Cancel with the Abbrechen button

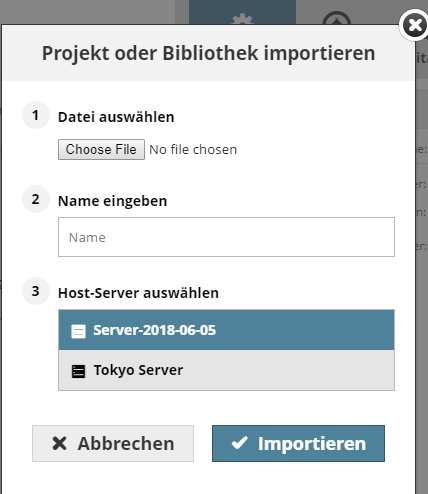click(x=113, y=443)
